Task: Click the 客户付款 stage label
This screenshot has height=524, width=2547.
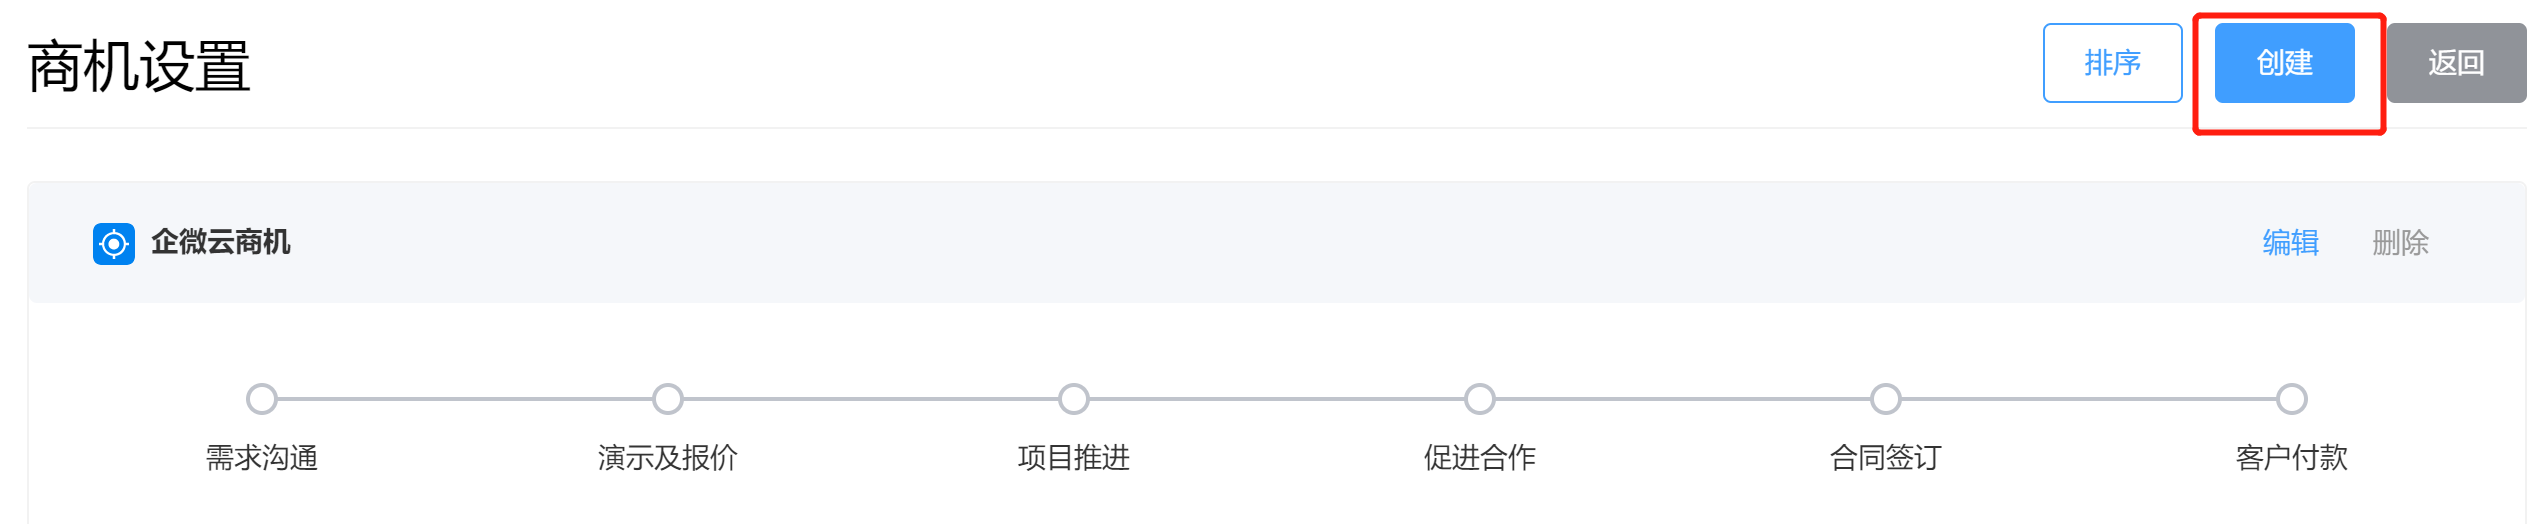Action: (2292, 458)
